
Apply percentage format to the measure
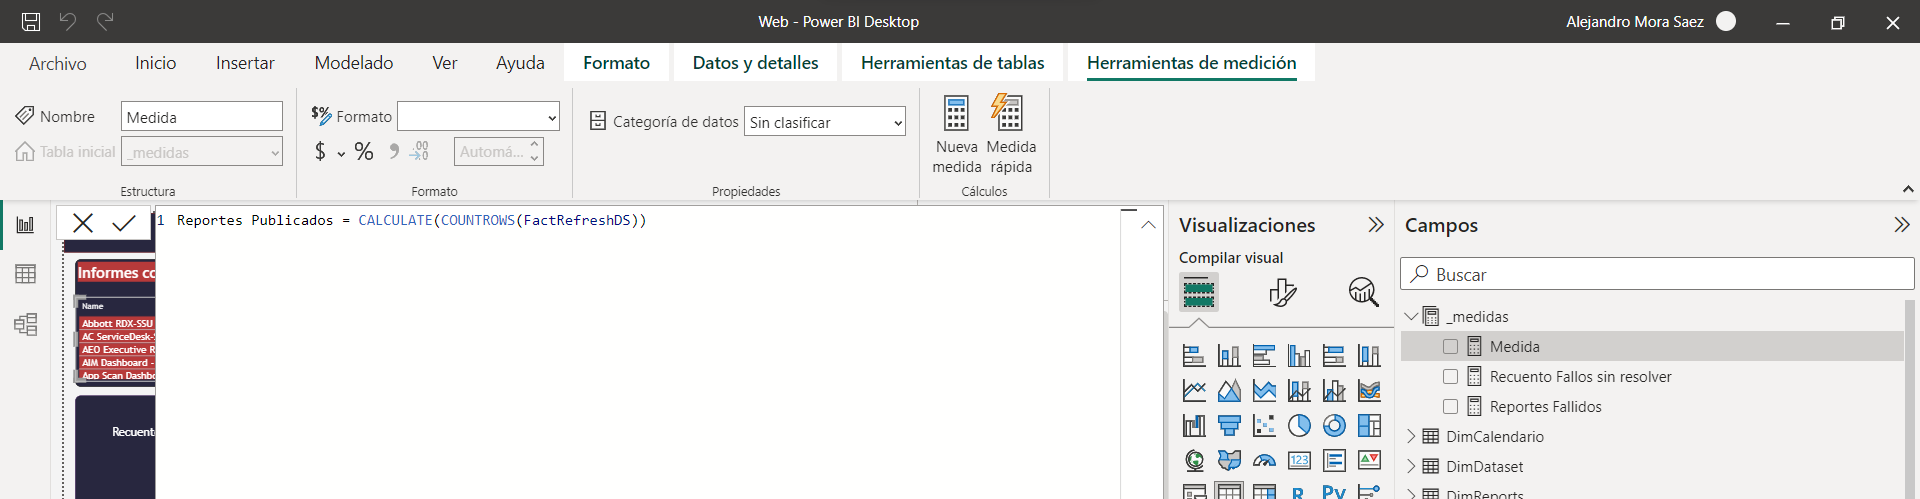tap(364, 152)
